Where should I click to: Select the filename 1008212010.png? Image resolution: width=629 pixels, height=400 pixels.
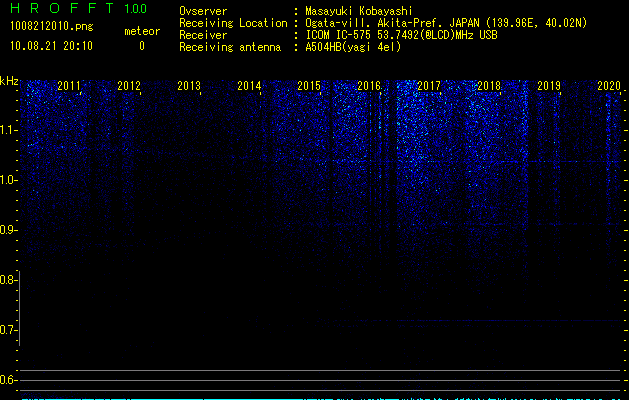click(52, 26)
